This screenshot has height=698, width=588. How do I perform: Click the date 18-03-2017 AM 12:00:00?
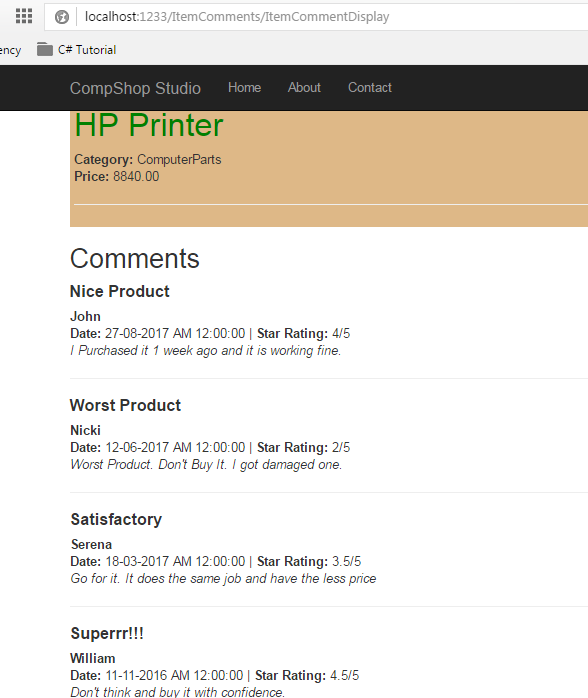[175, 561]
